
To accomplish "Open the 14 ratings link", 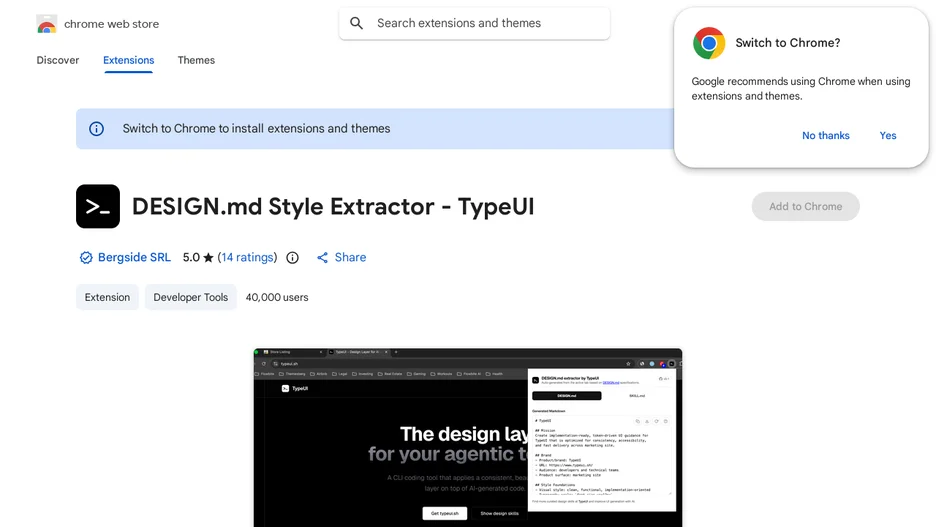I will click(x=247, y=257).
